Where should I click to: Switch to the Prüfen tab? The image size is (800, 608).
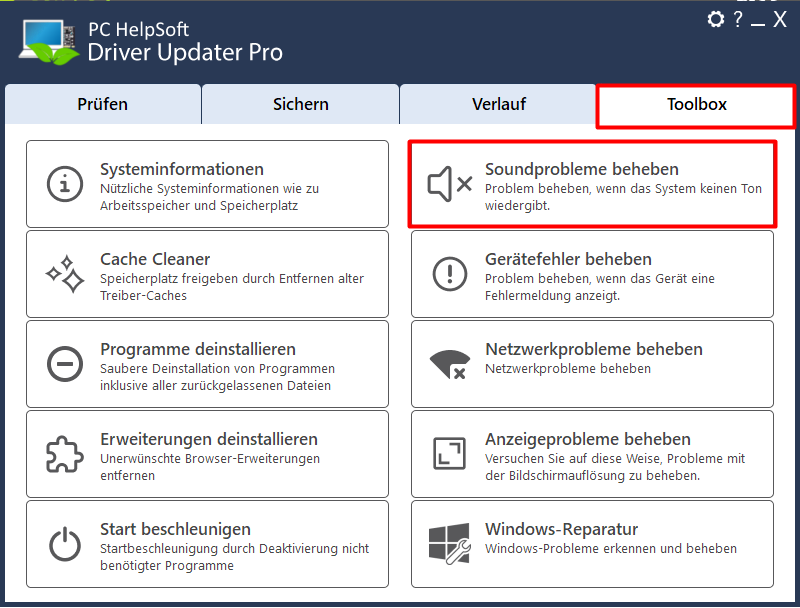(x=103, y=104)
